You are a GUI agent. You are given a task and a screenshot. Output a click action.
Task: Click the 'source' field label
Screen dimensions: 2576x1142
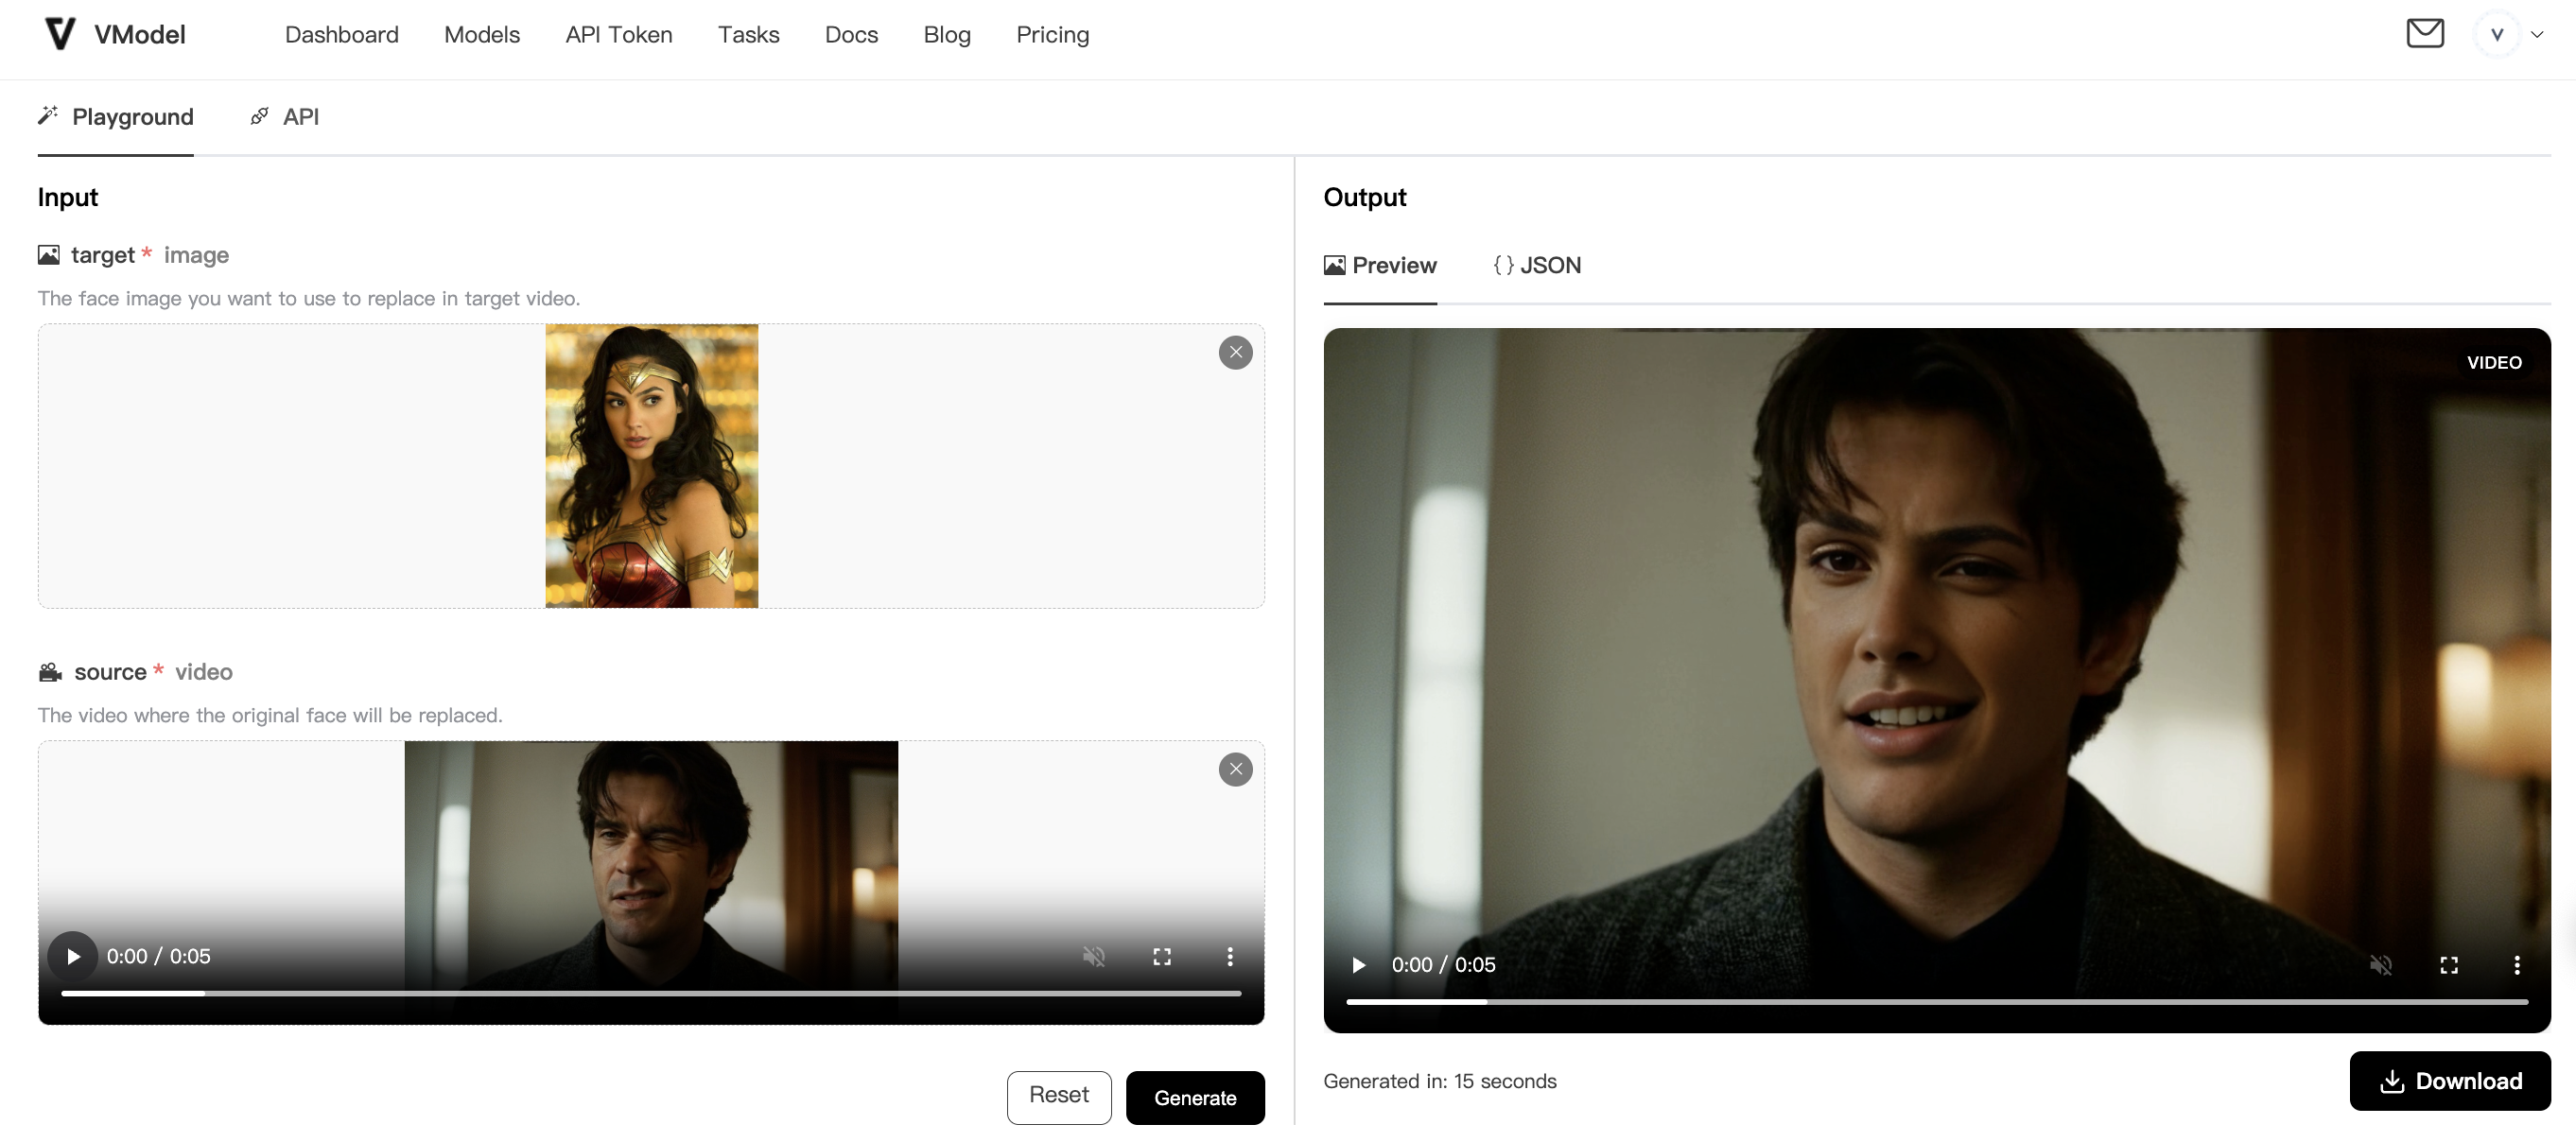pyautogui.click(x=110, y=672)
